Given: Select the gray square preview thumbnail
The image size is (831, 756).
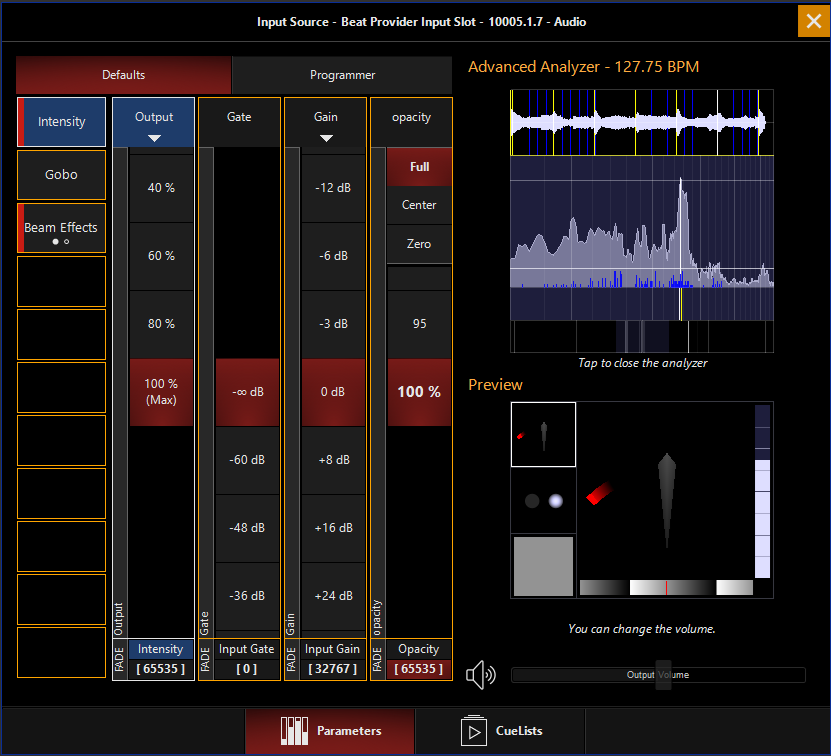Looking at the screenshot, I should click(543, 566).
